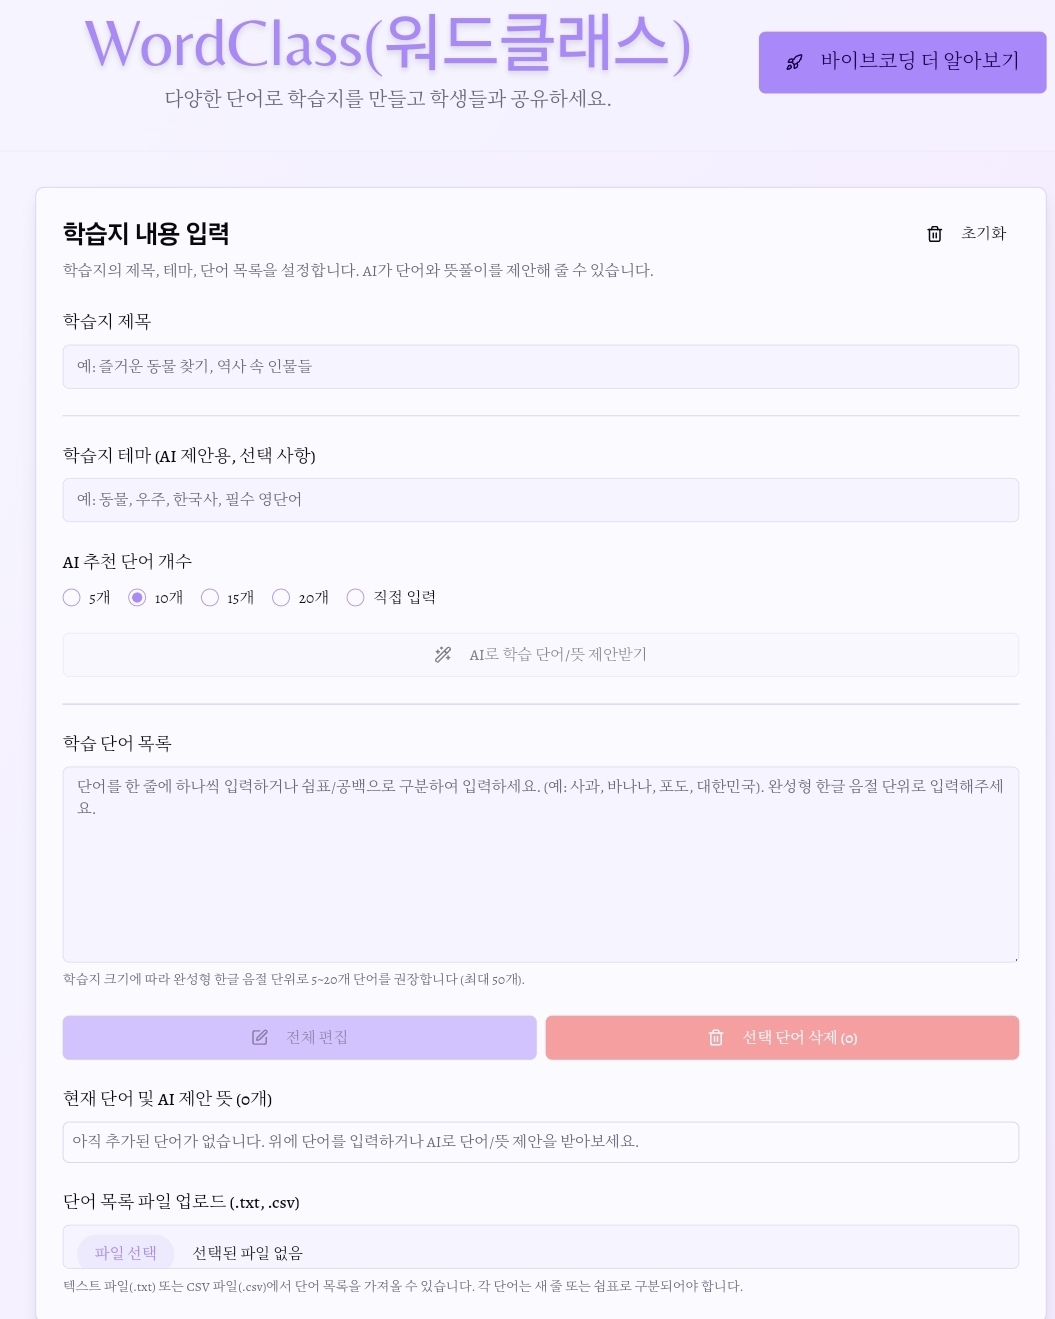The image size is (1055, 1319).
Task: Click the magic wand AI suggestion icon
Action: pyautogui.click(x=443, y=654)
